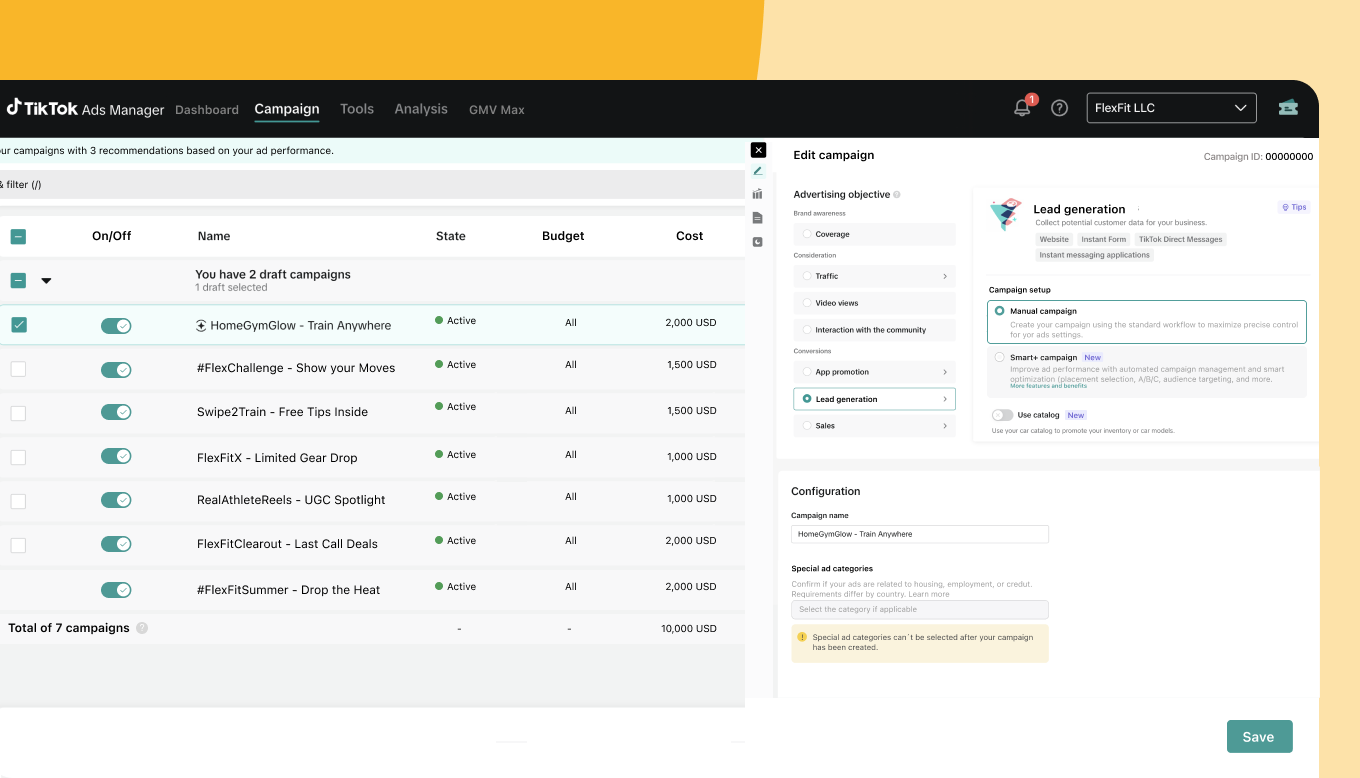This screenshot has width=1360, height=778.
Task: Click the document icon in side panel
Action: pos(758,218)
